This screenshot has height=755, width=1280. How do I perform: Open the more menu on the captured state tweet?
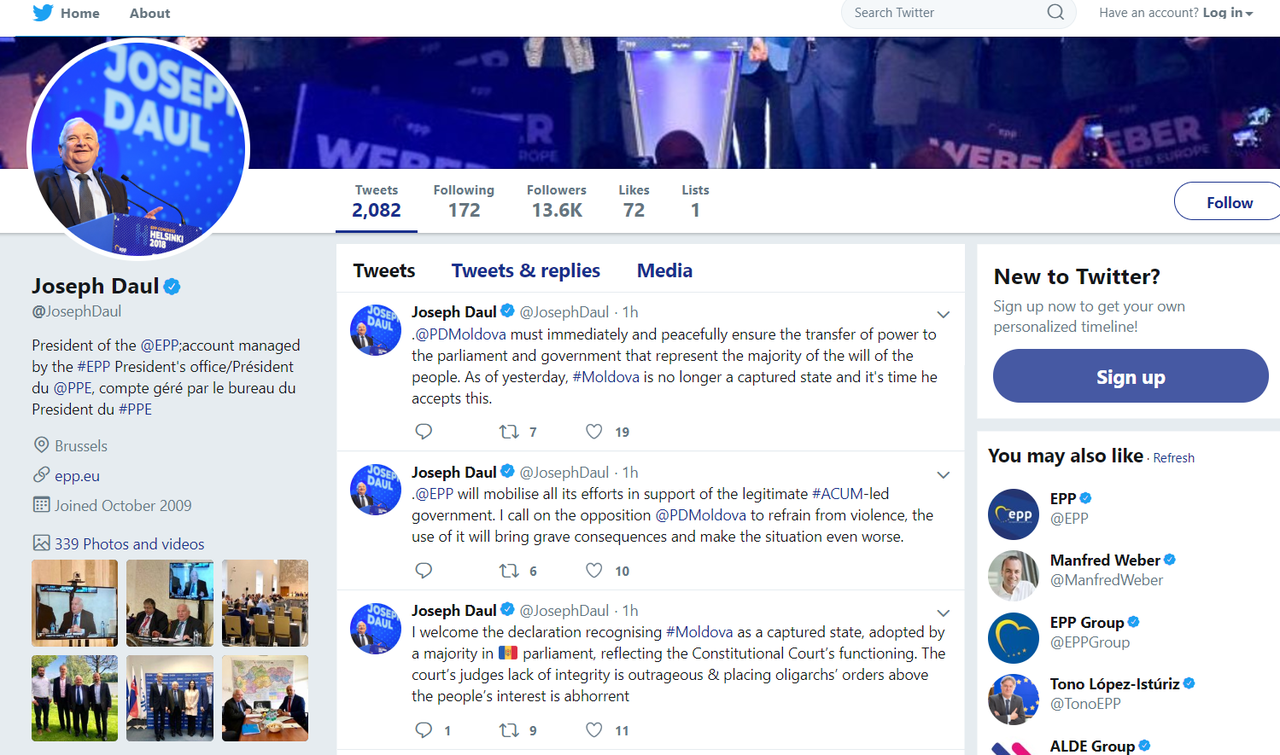(942, 612)
